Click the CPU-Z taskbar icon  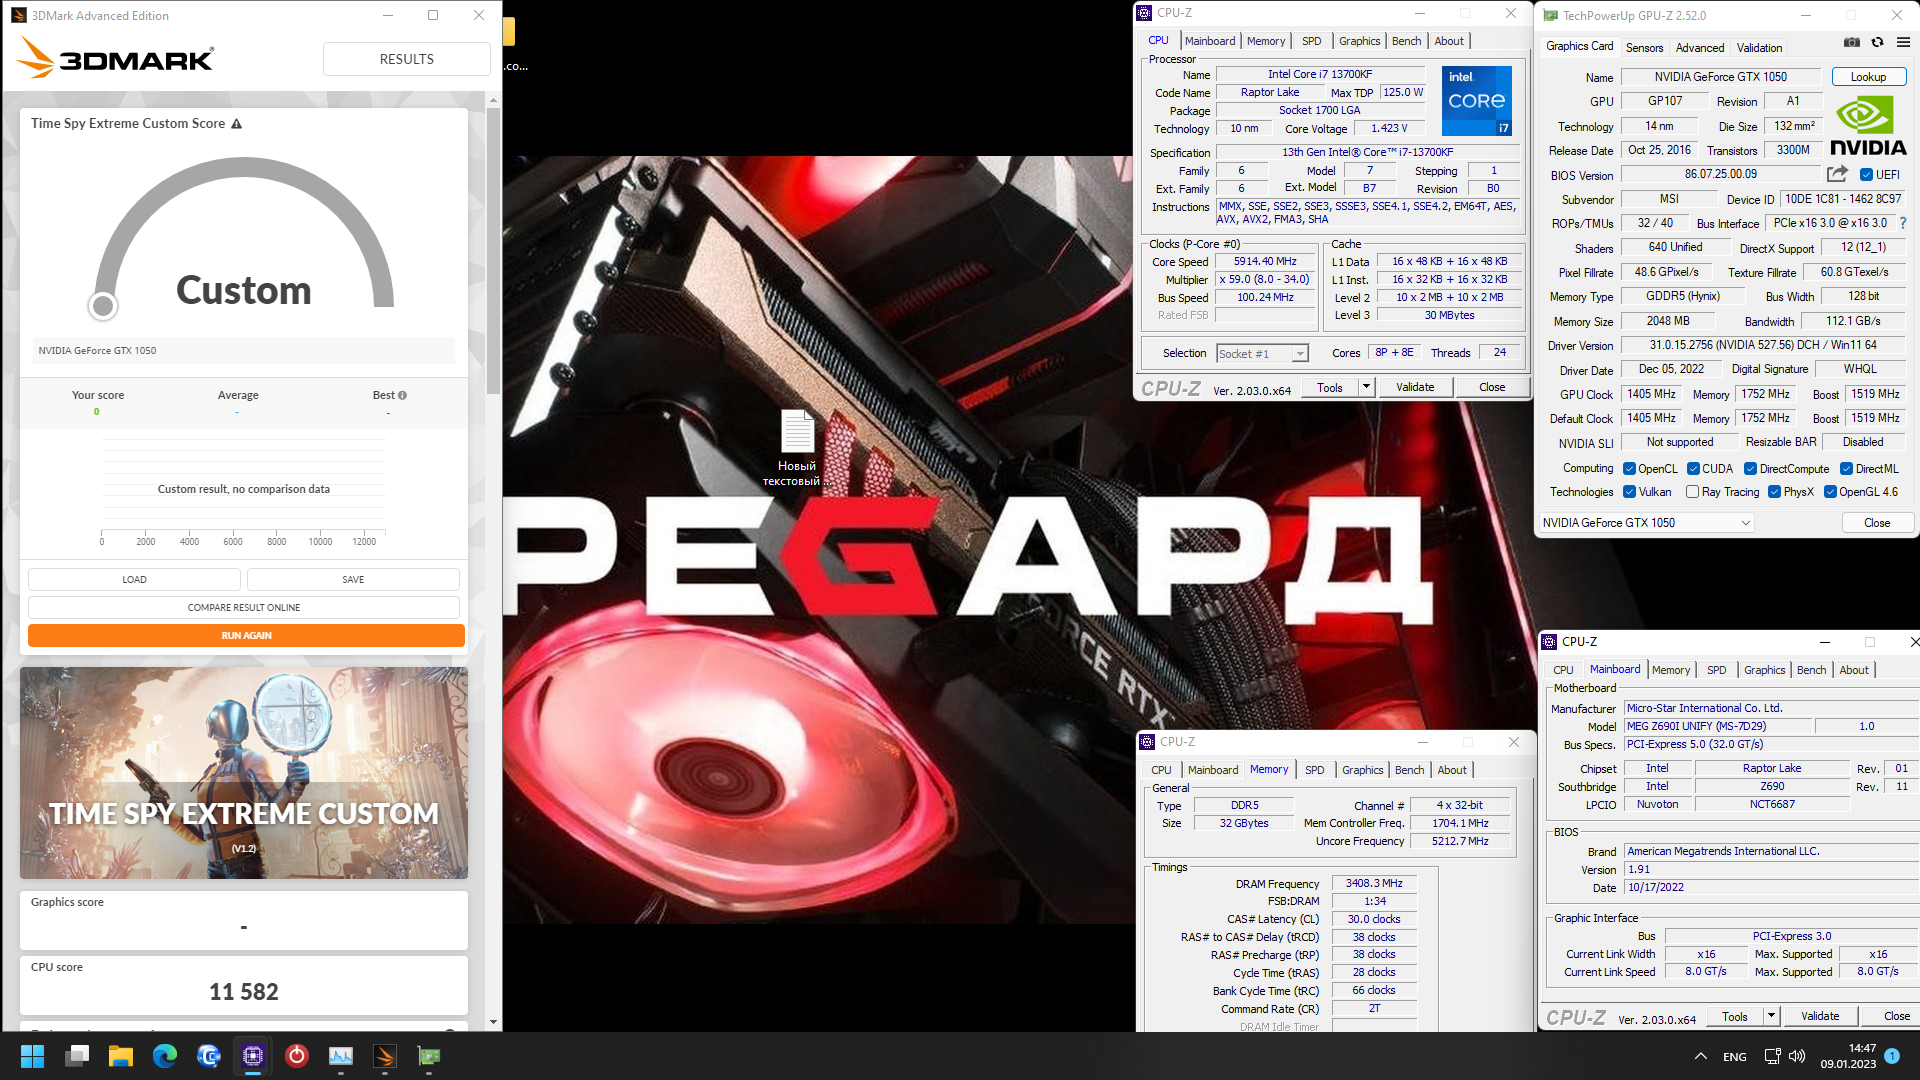click(253, 1056)
